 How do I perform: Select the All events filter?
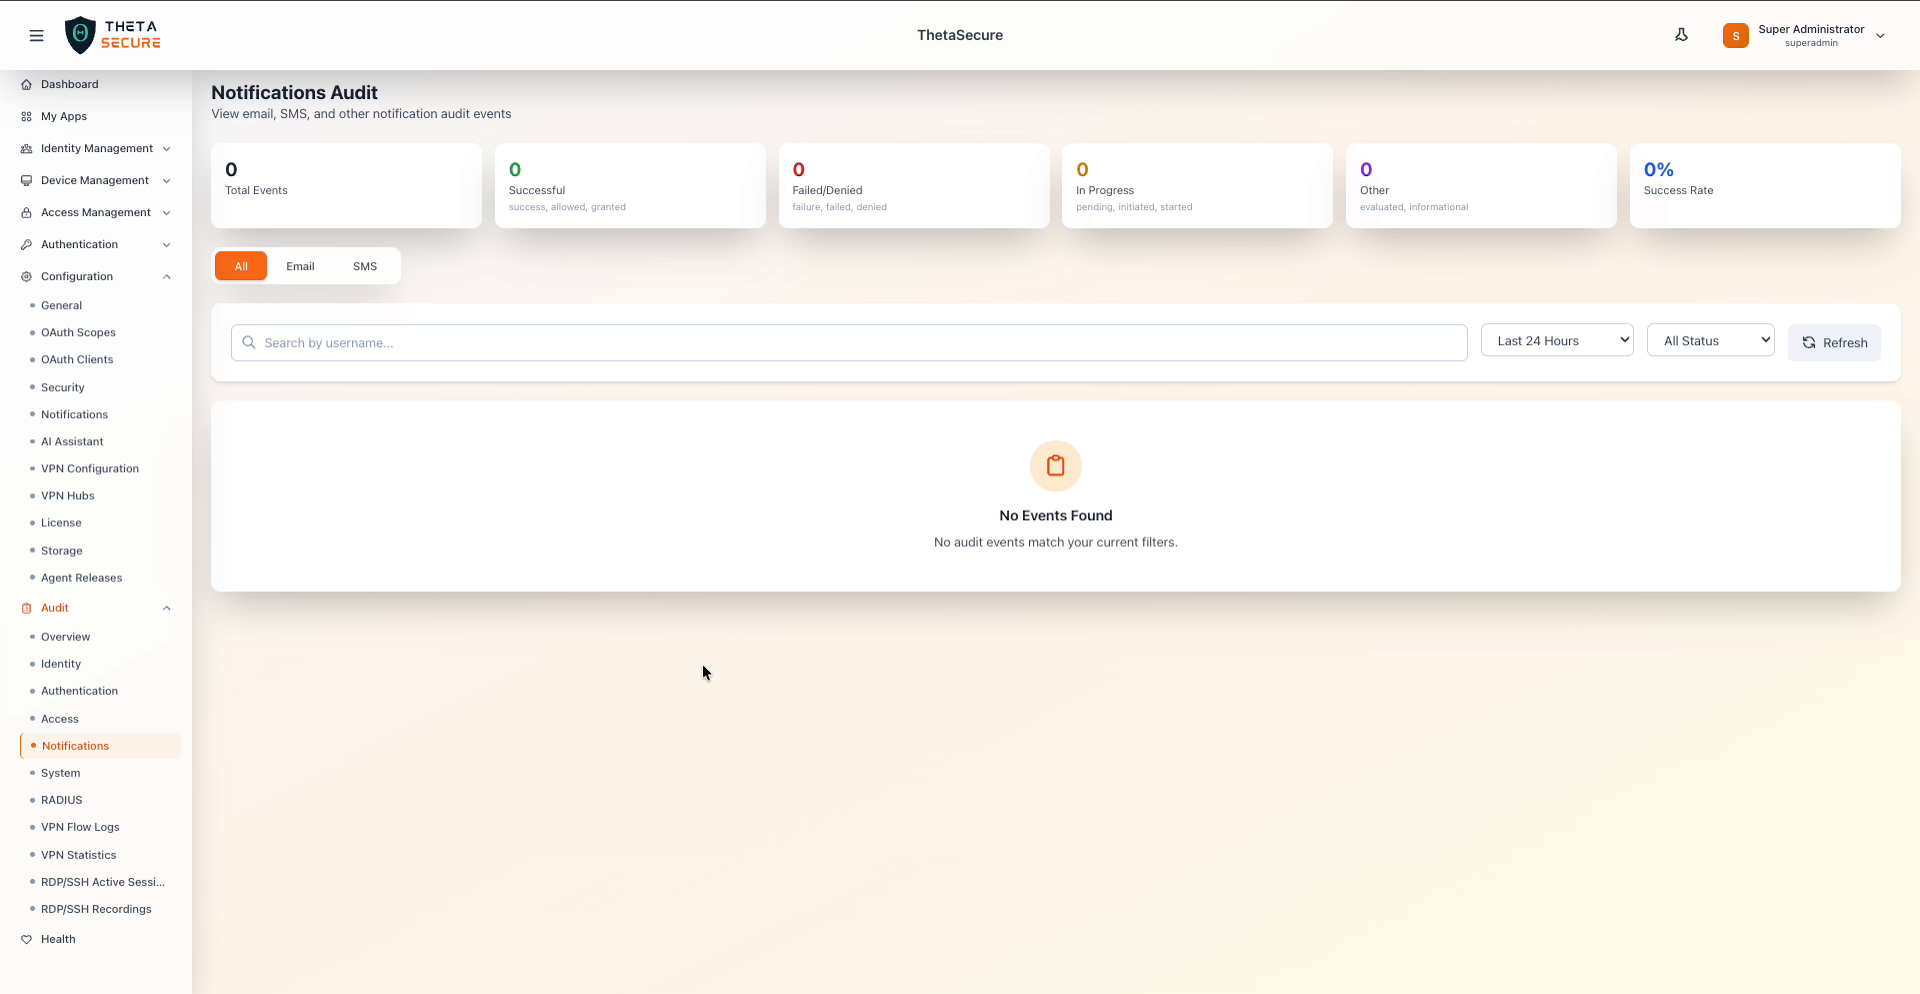tap(240, 266)
